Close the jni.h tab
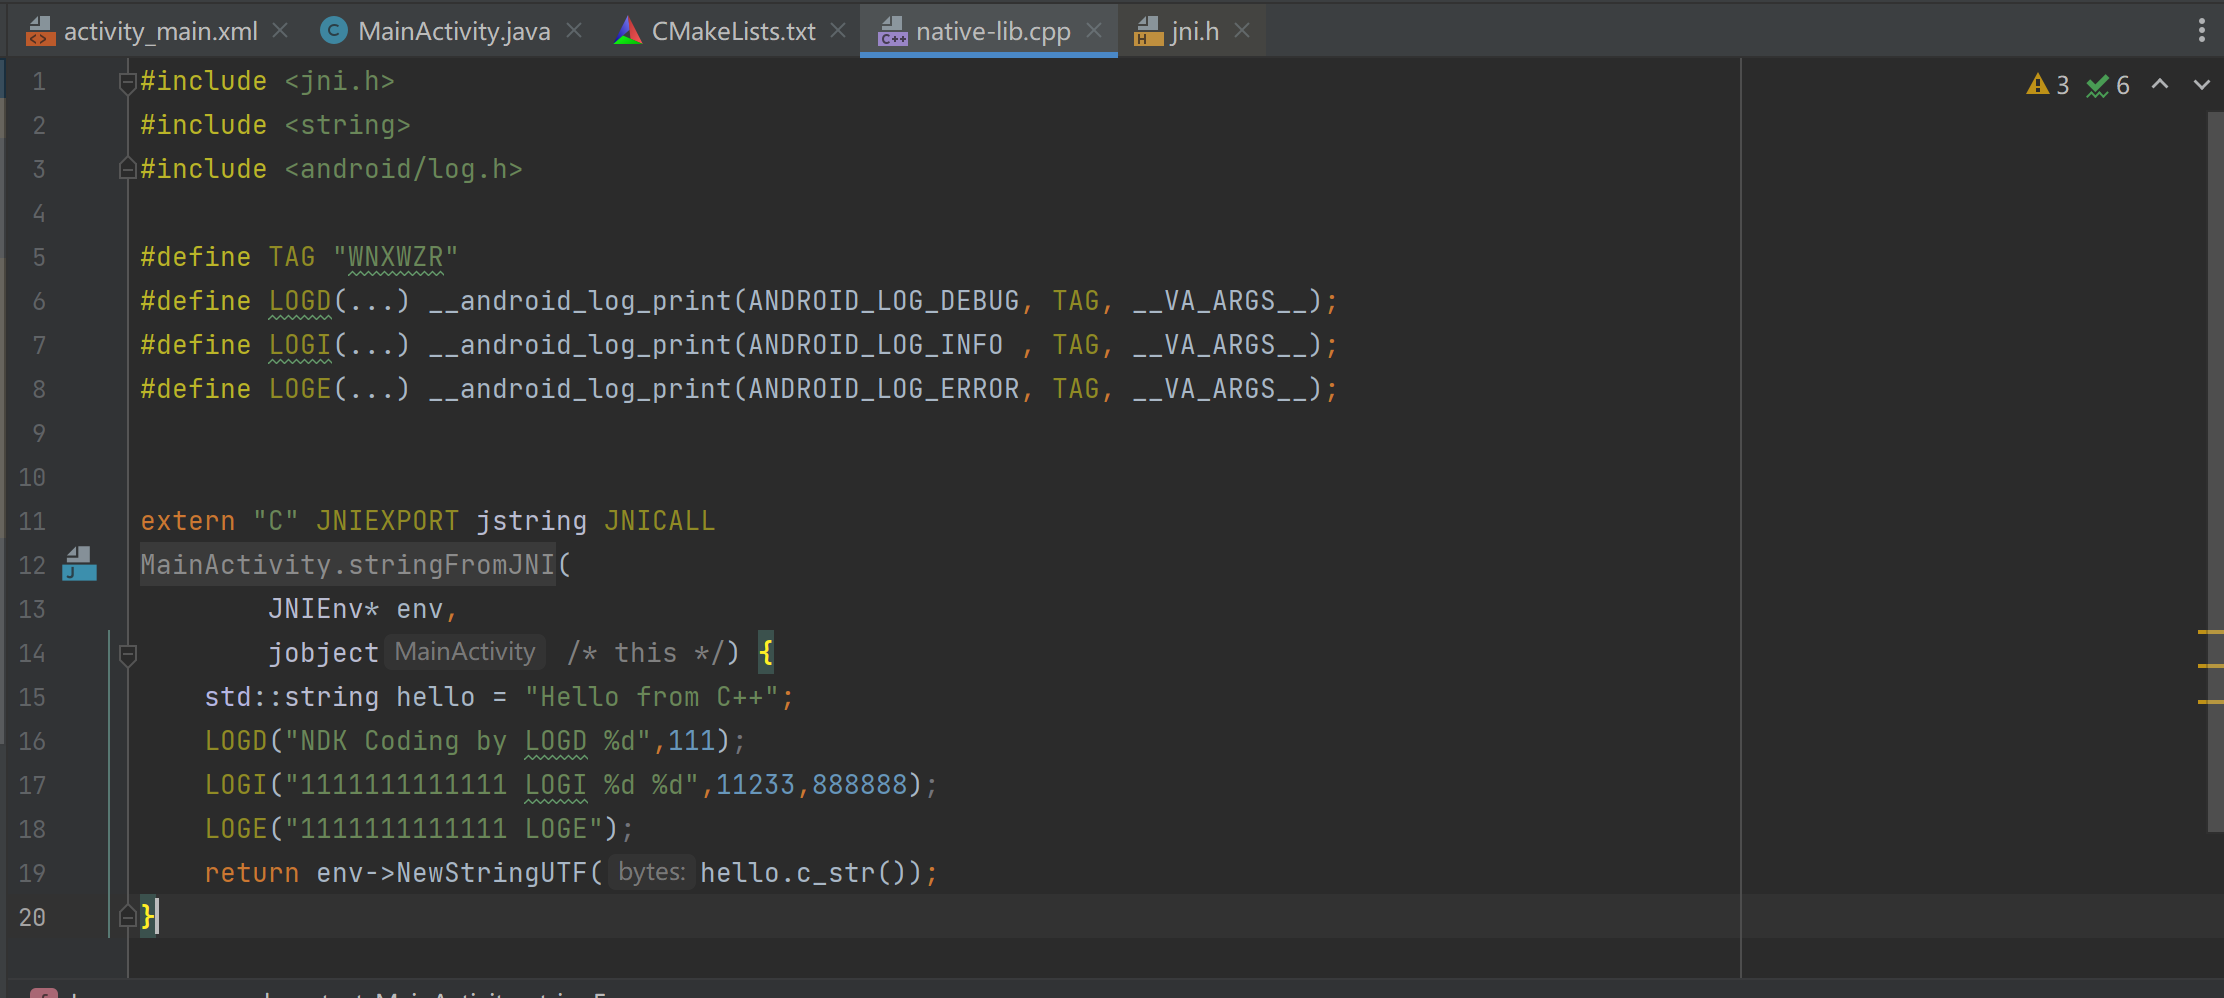 tap(1242, 31)
